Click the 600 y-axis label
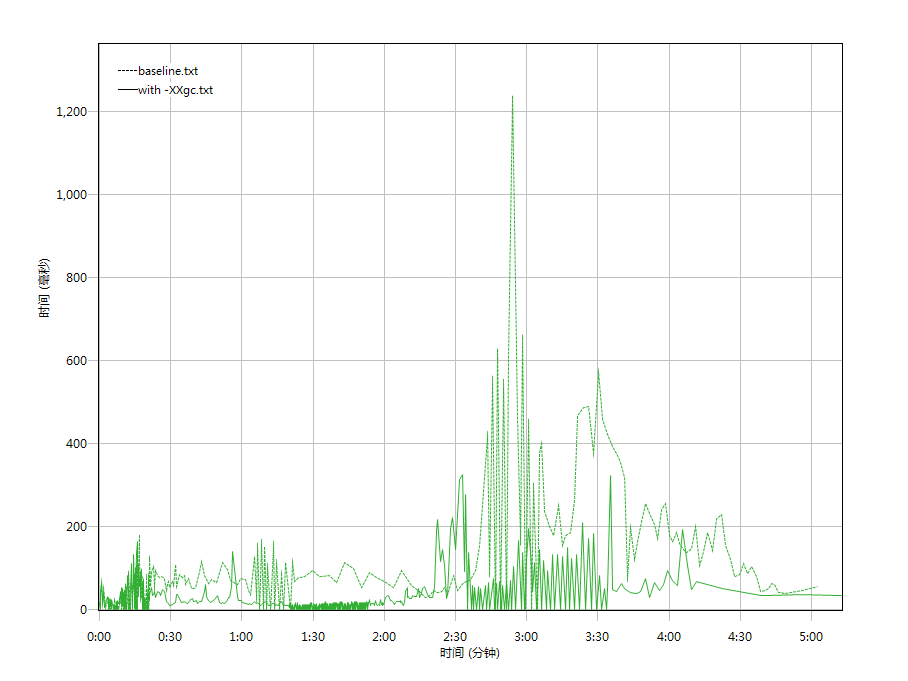Screen dimensions: 908x681 pyautogui.click(x=76, y=361)
